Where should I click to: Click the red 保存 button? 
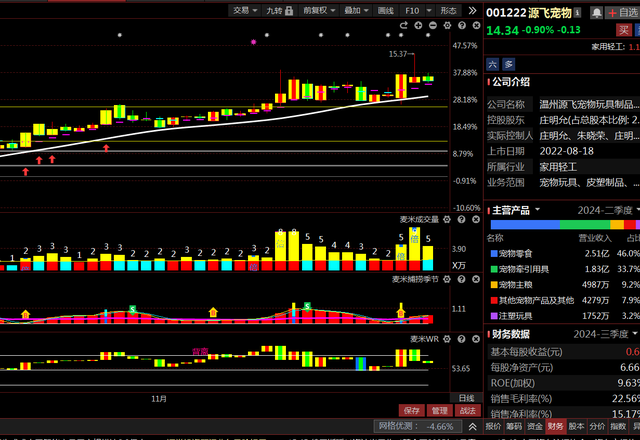[411, 410]
